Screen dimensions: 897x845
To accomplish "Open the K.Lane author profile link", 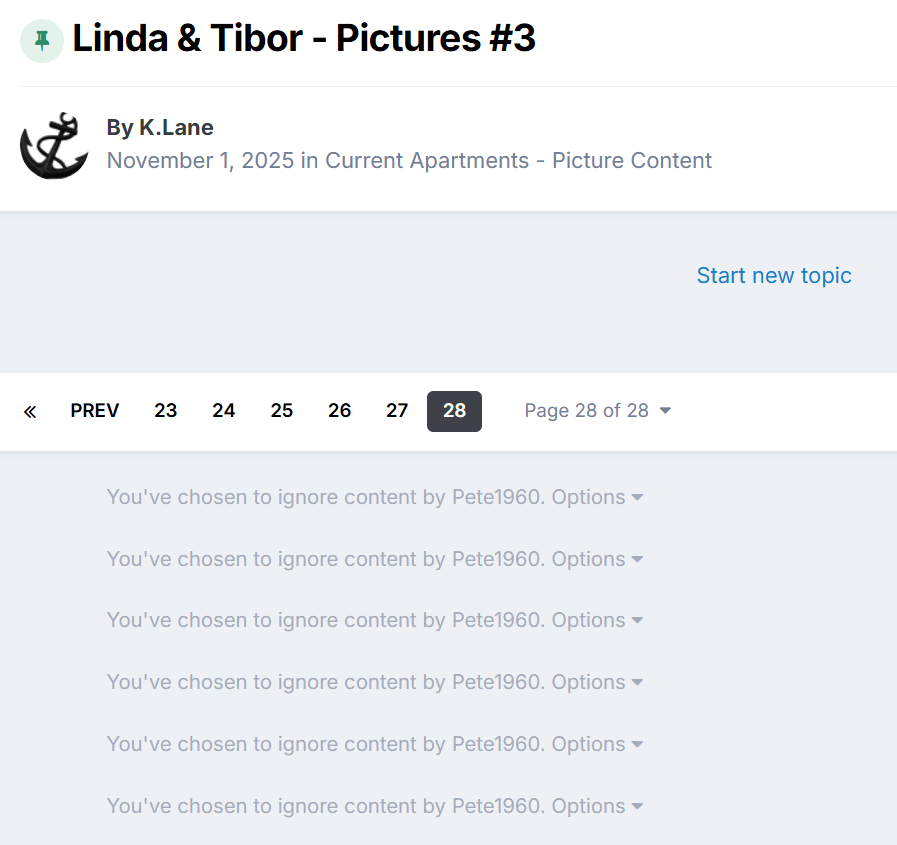I will click(x=175, y=128).
